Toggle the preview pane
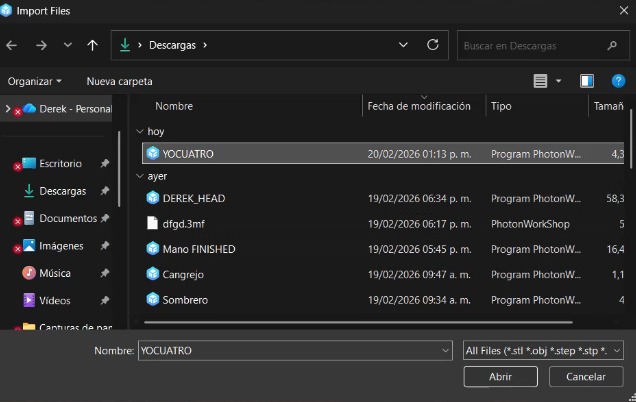The height and width of the screenshot is (402, 636). click(x=587, y=81)
